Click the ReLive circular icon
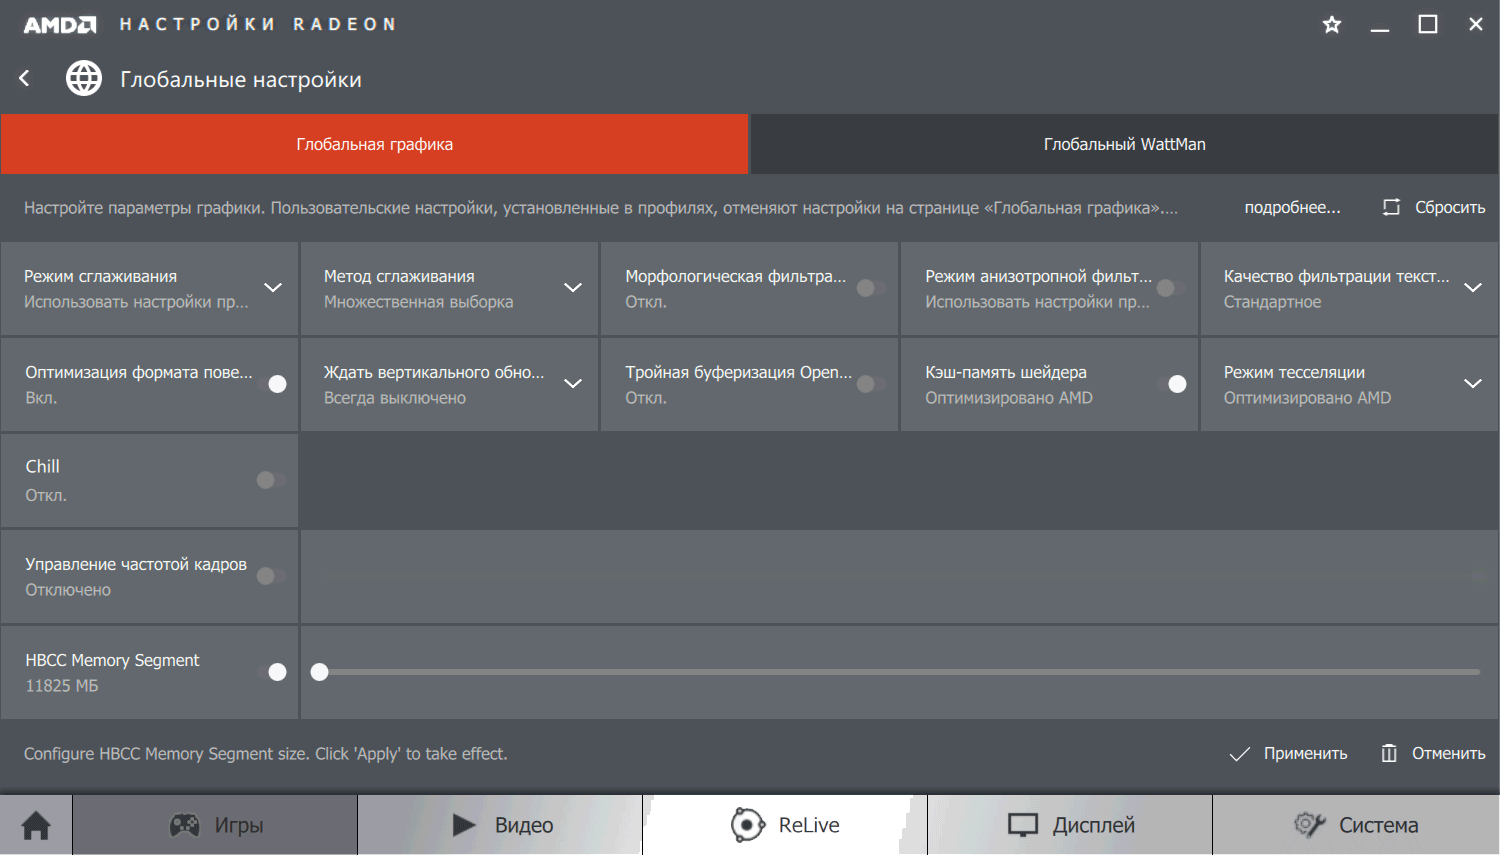The height and width of the screenshot is (855, 1500). (747, 825)
